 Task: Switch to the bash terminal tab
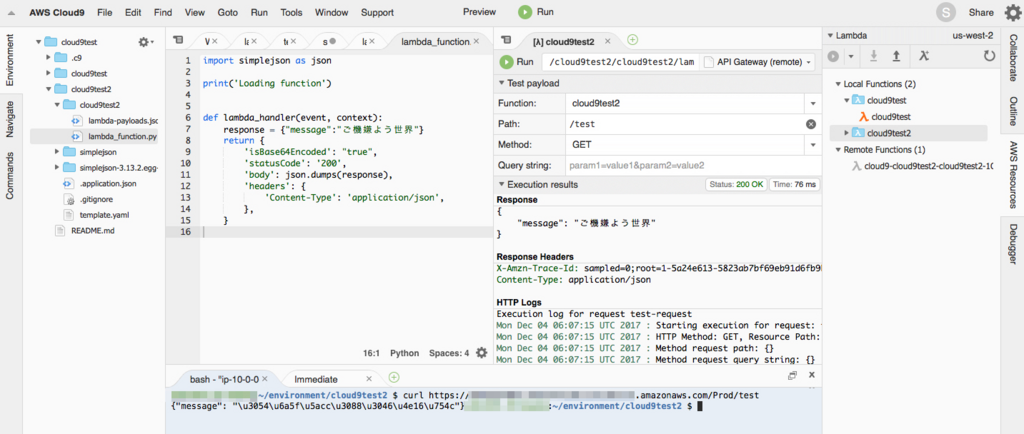[224, 379]
